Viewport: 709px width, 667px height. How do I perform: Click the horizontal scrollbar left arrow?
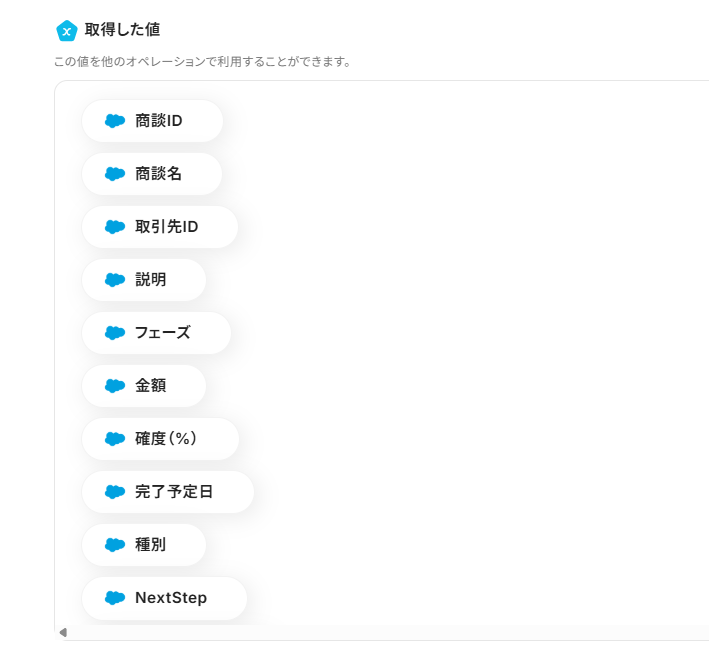pos(63,632)
